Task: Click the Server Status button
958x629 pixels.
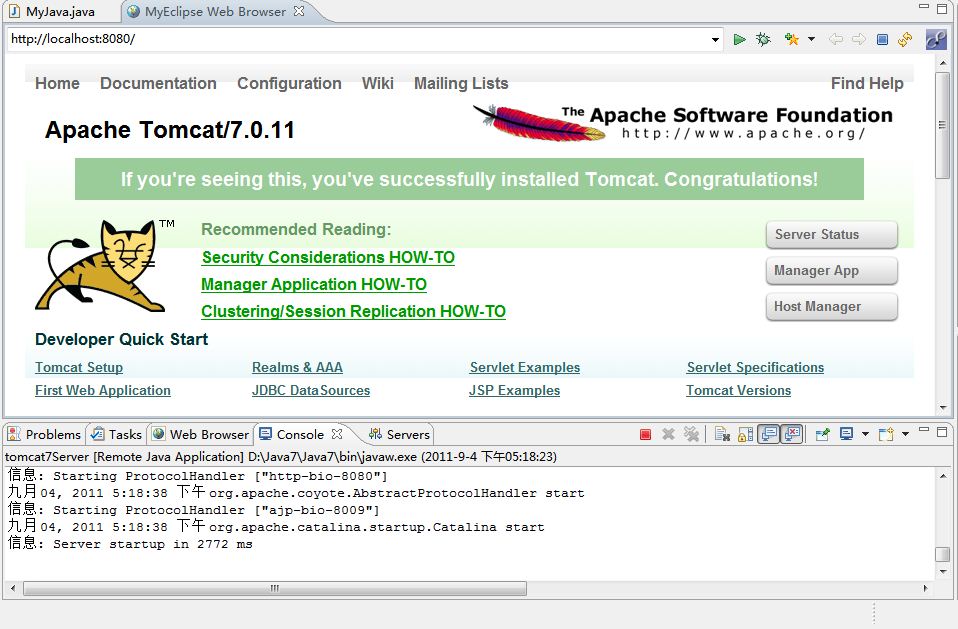Action: (832, 235)
